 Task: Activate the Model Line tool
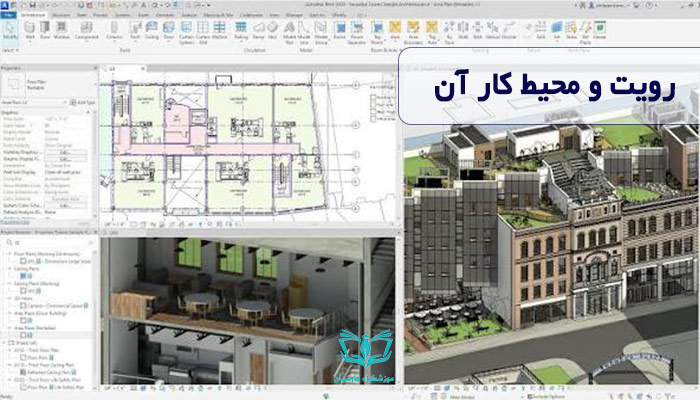tap(304, 33)
